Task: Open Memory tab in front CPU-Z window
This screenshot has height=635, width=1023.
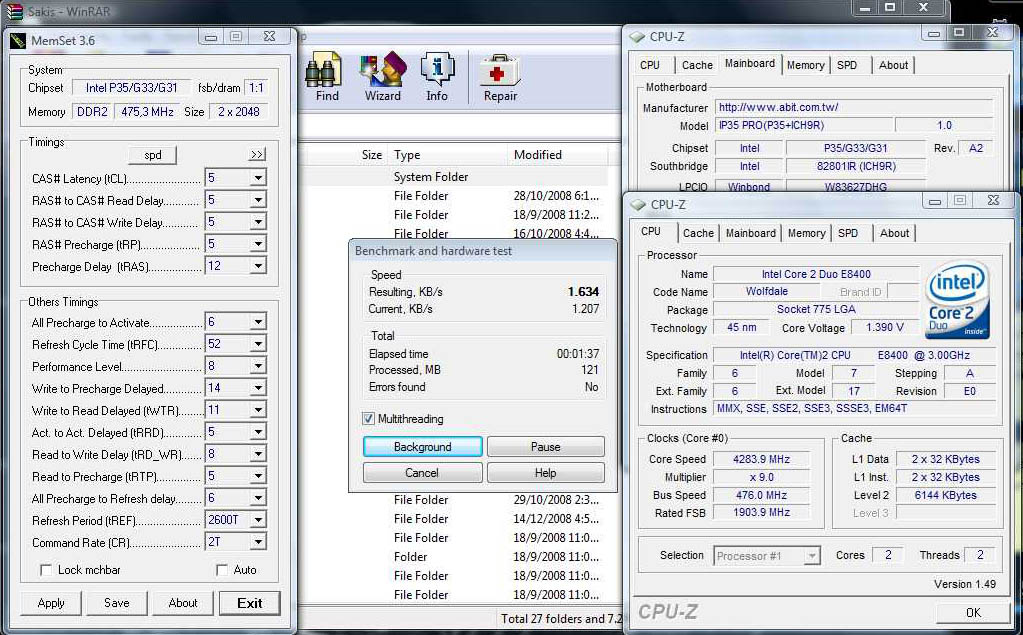Action: click(x=806, y=233)
